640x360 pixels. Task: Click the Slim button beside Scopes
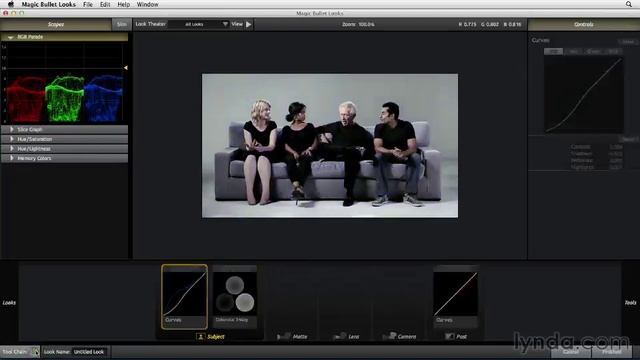pyautogui.click(x=122, y=24)
